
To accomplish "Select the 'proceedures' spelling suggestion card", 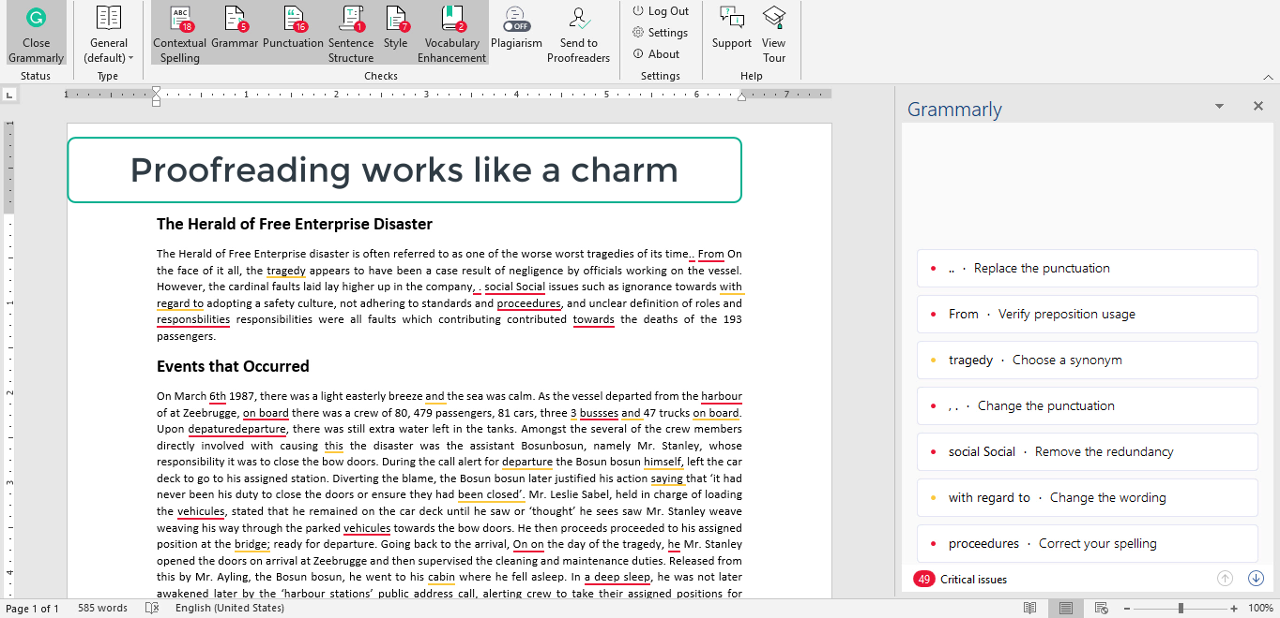I will 1087,544.
